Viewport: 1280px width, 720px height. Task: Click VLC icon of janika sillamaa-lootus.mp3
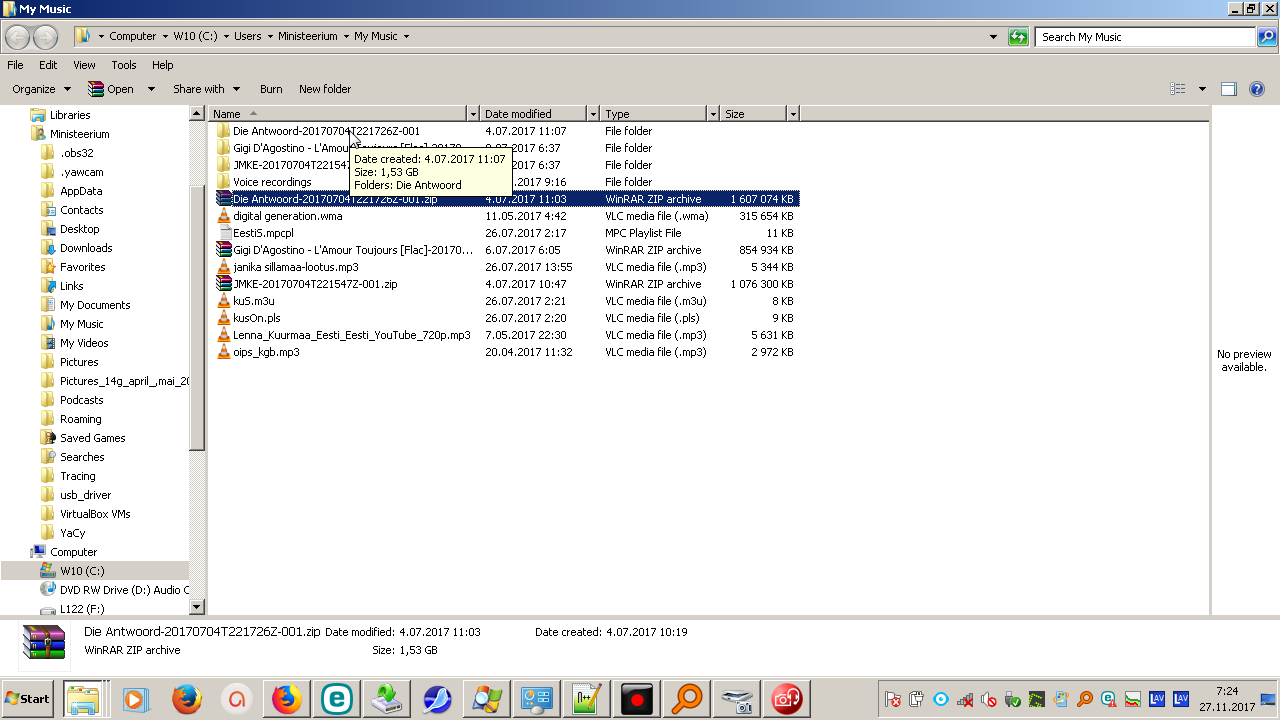[224, 267]
